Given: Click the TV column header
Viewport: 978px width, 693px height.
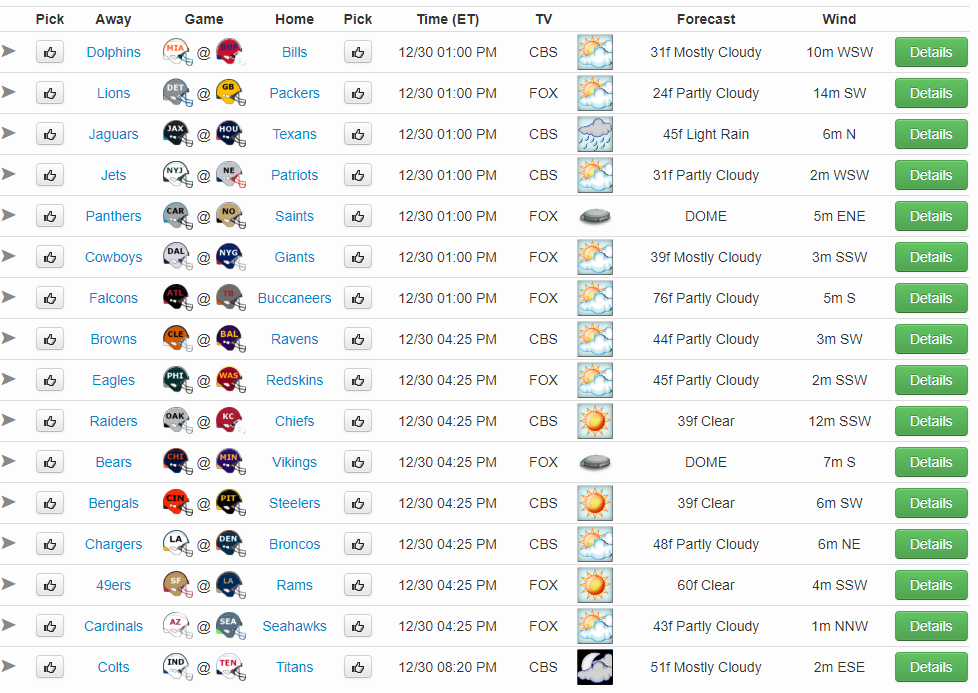Looking at the screenshot, I should (x=543, y=19).
